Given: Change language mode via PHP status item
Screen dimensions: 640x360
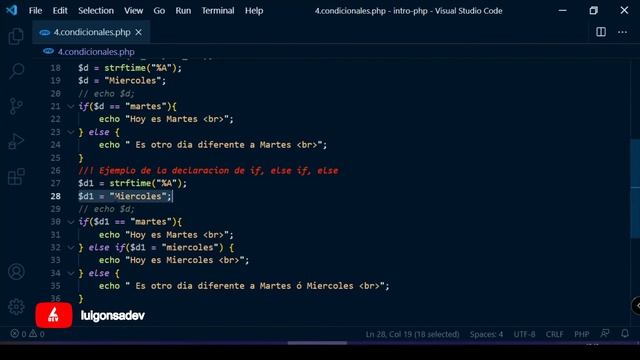Looking at the screenshot, I should point(582,334).
